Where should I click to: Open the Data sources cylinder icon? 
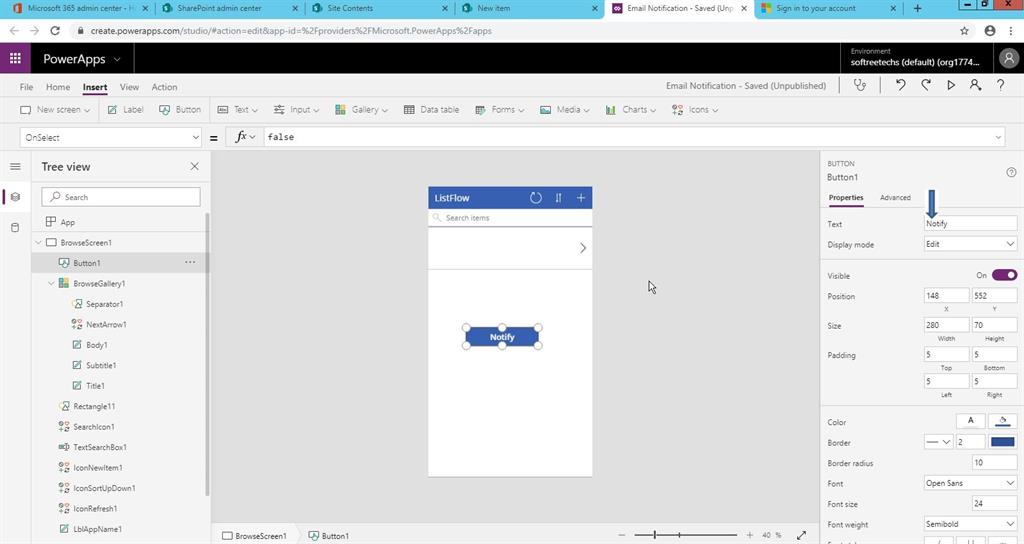point(15,227)
